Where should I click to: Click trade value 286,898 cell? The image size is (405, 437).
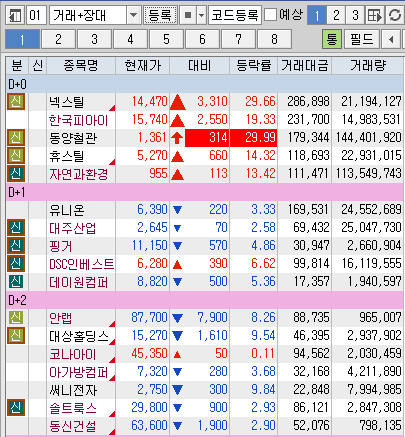(x=308, y=101)
